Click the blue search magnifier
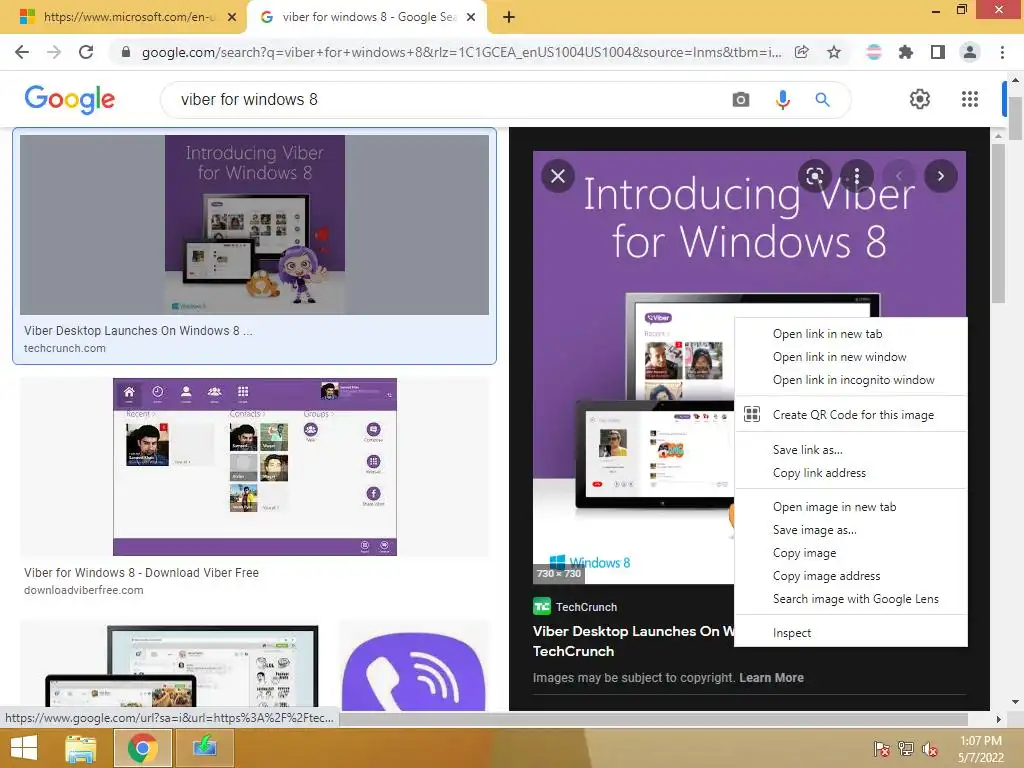The height and width of the screenshot is (768, 1024). point(823,99)
